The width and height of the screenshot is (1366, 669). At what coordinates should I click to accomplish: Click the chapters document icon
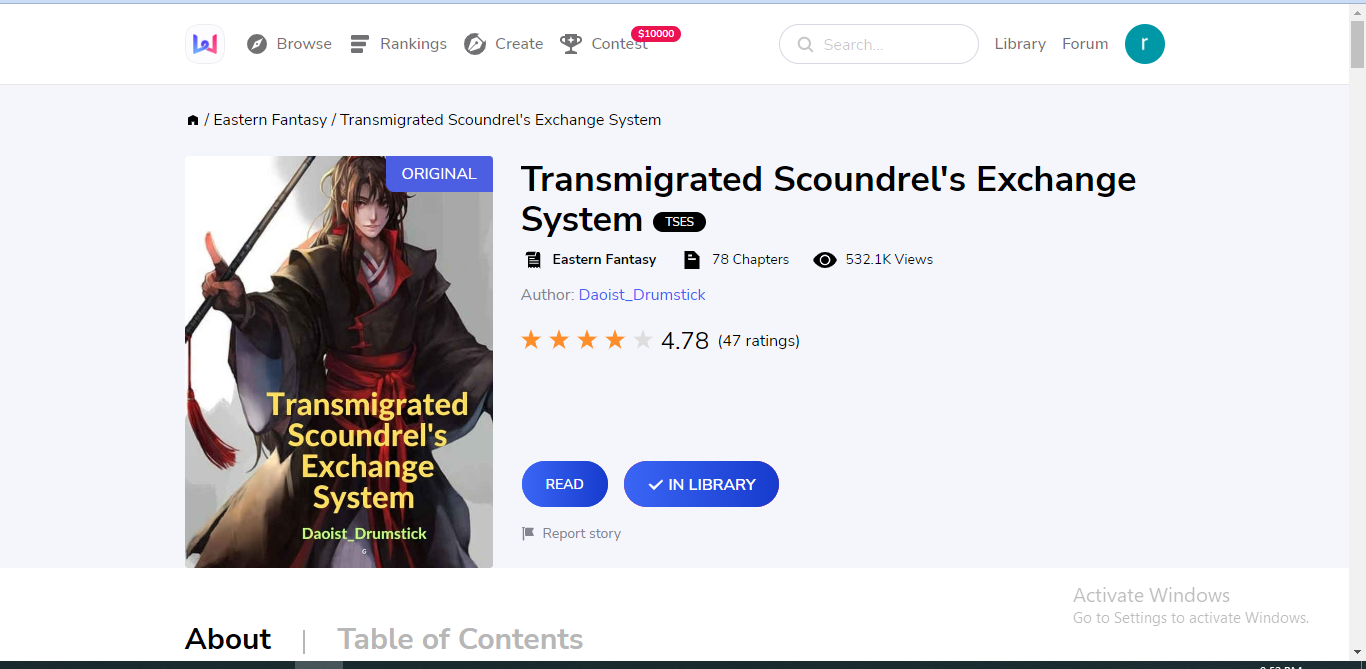[x=691, y=260]
